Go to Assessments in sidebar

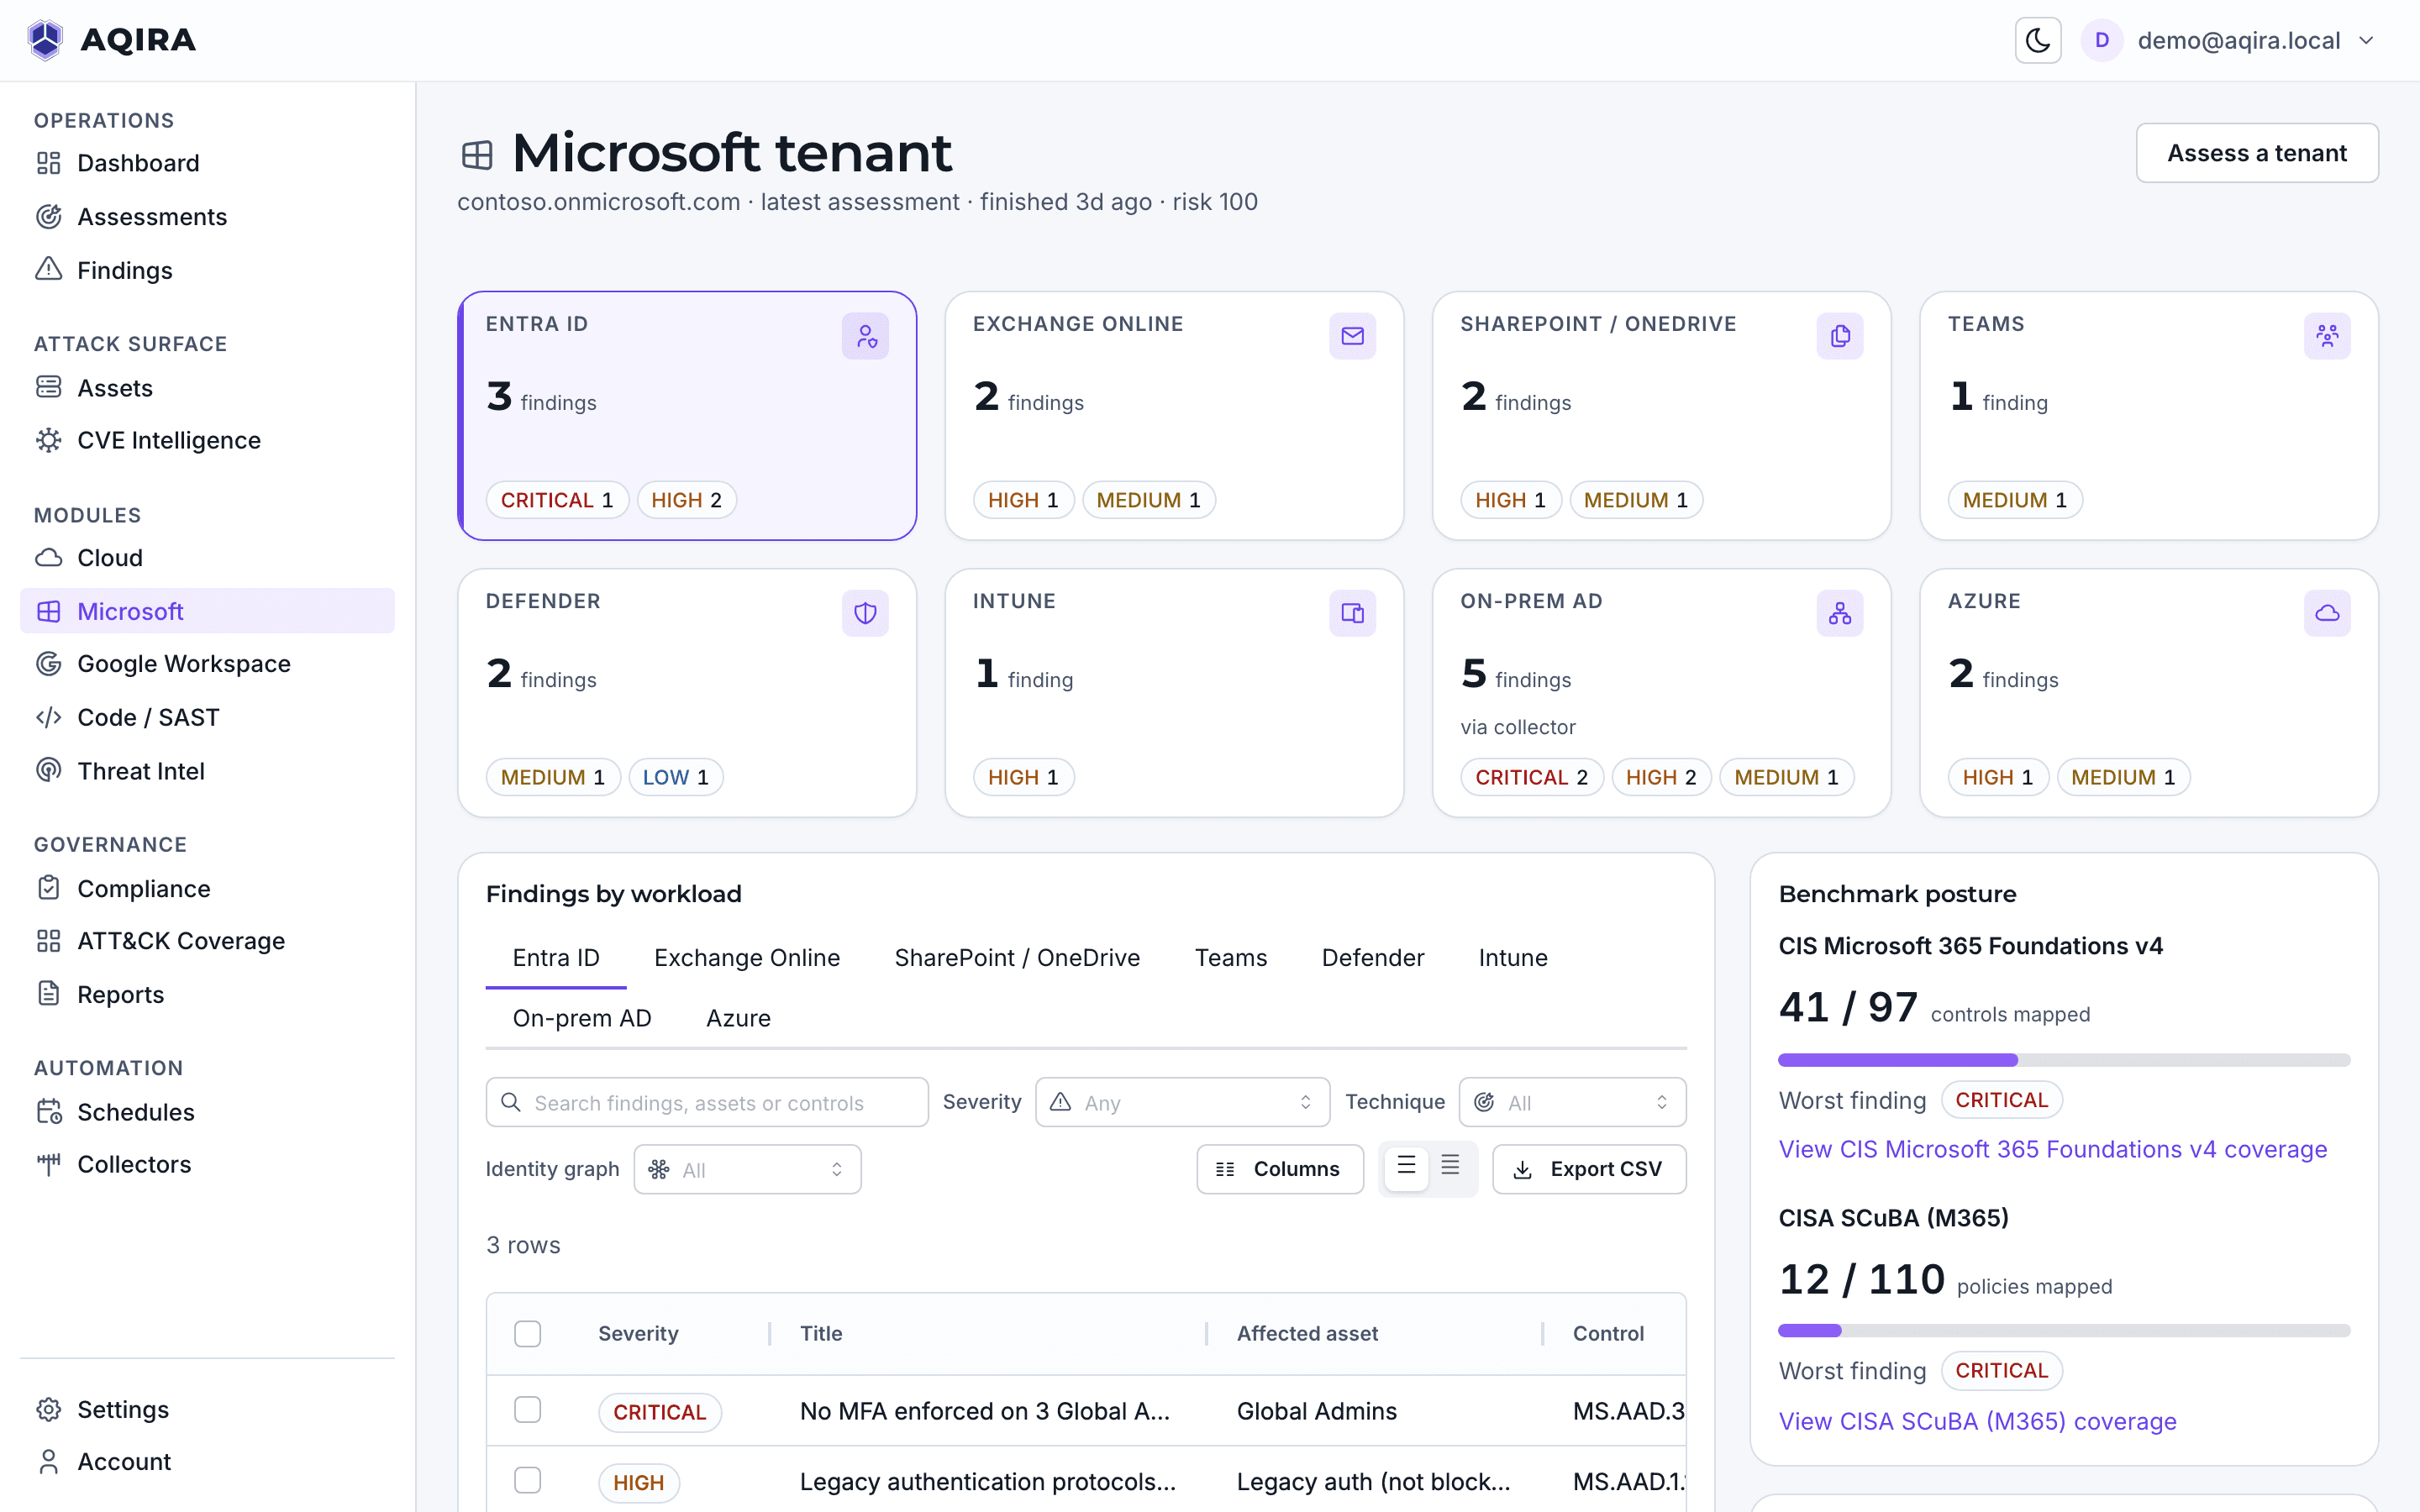tap(207, 216)
